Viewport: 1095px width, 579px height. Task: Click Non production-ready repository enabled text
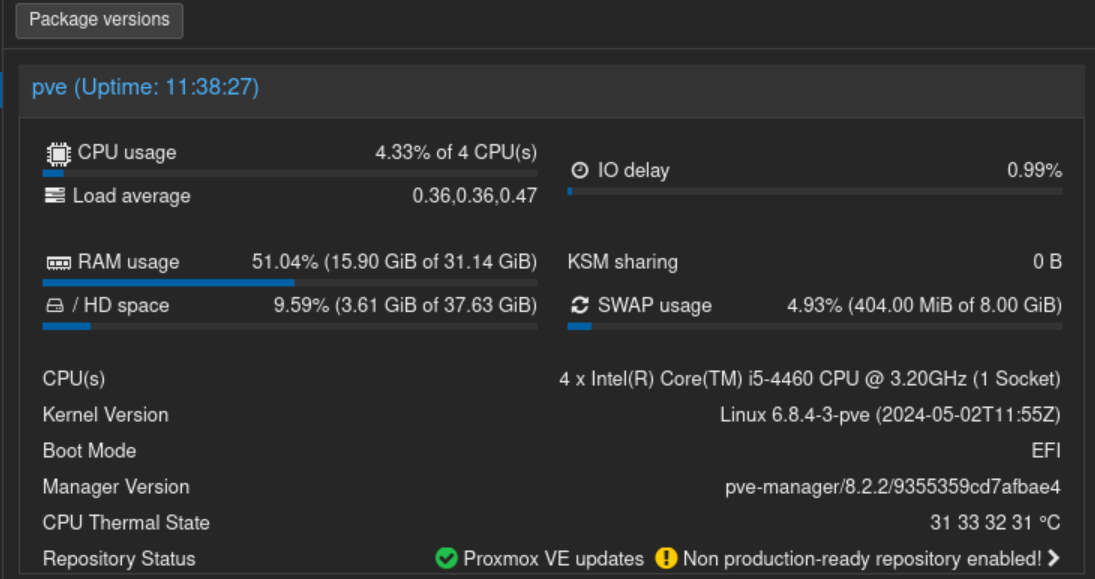click(862, 559)
